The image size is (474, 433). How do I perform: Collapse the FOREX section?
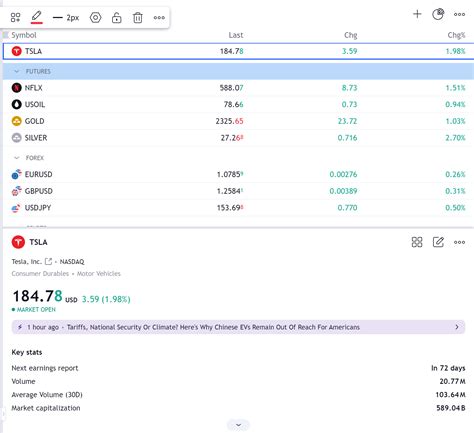point(17,158)
